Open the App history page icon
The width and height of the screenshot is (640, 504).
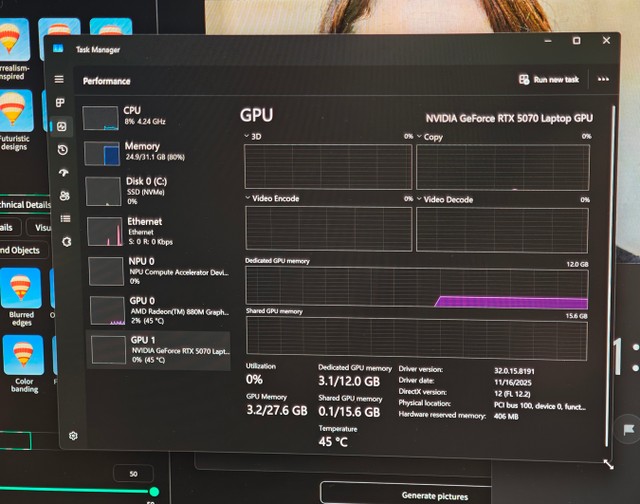coord(62,150)
